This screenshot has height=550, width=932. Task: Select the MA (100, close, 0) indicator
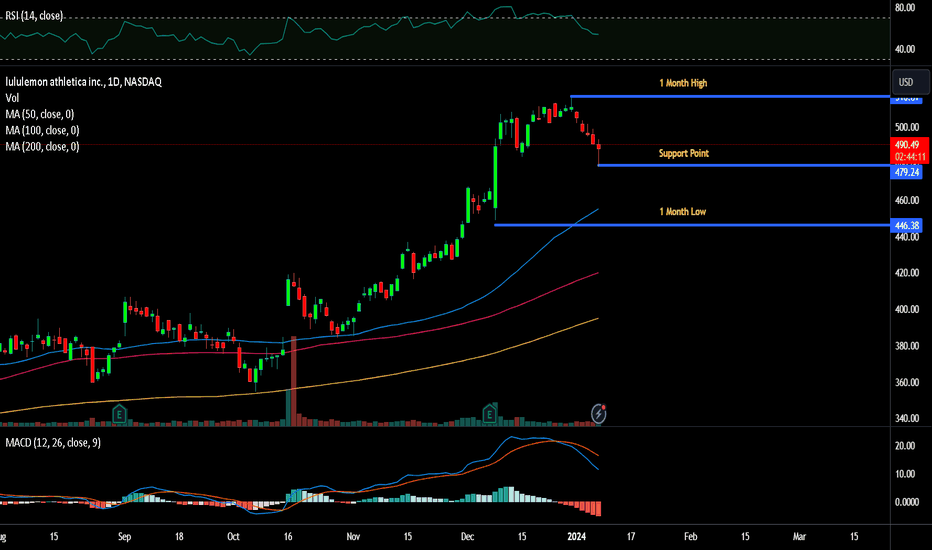[x=42, y=130]
